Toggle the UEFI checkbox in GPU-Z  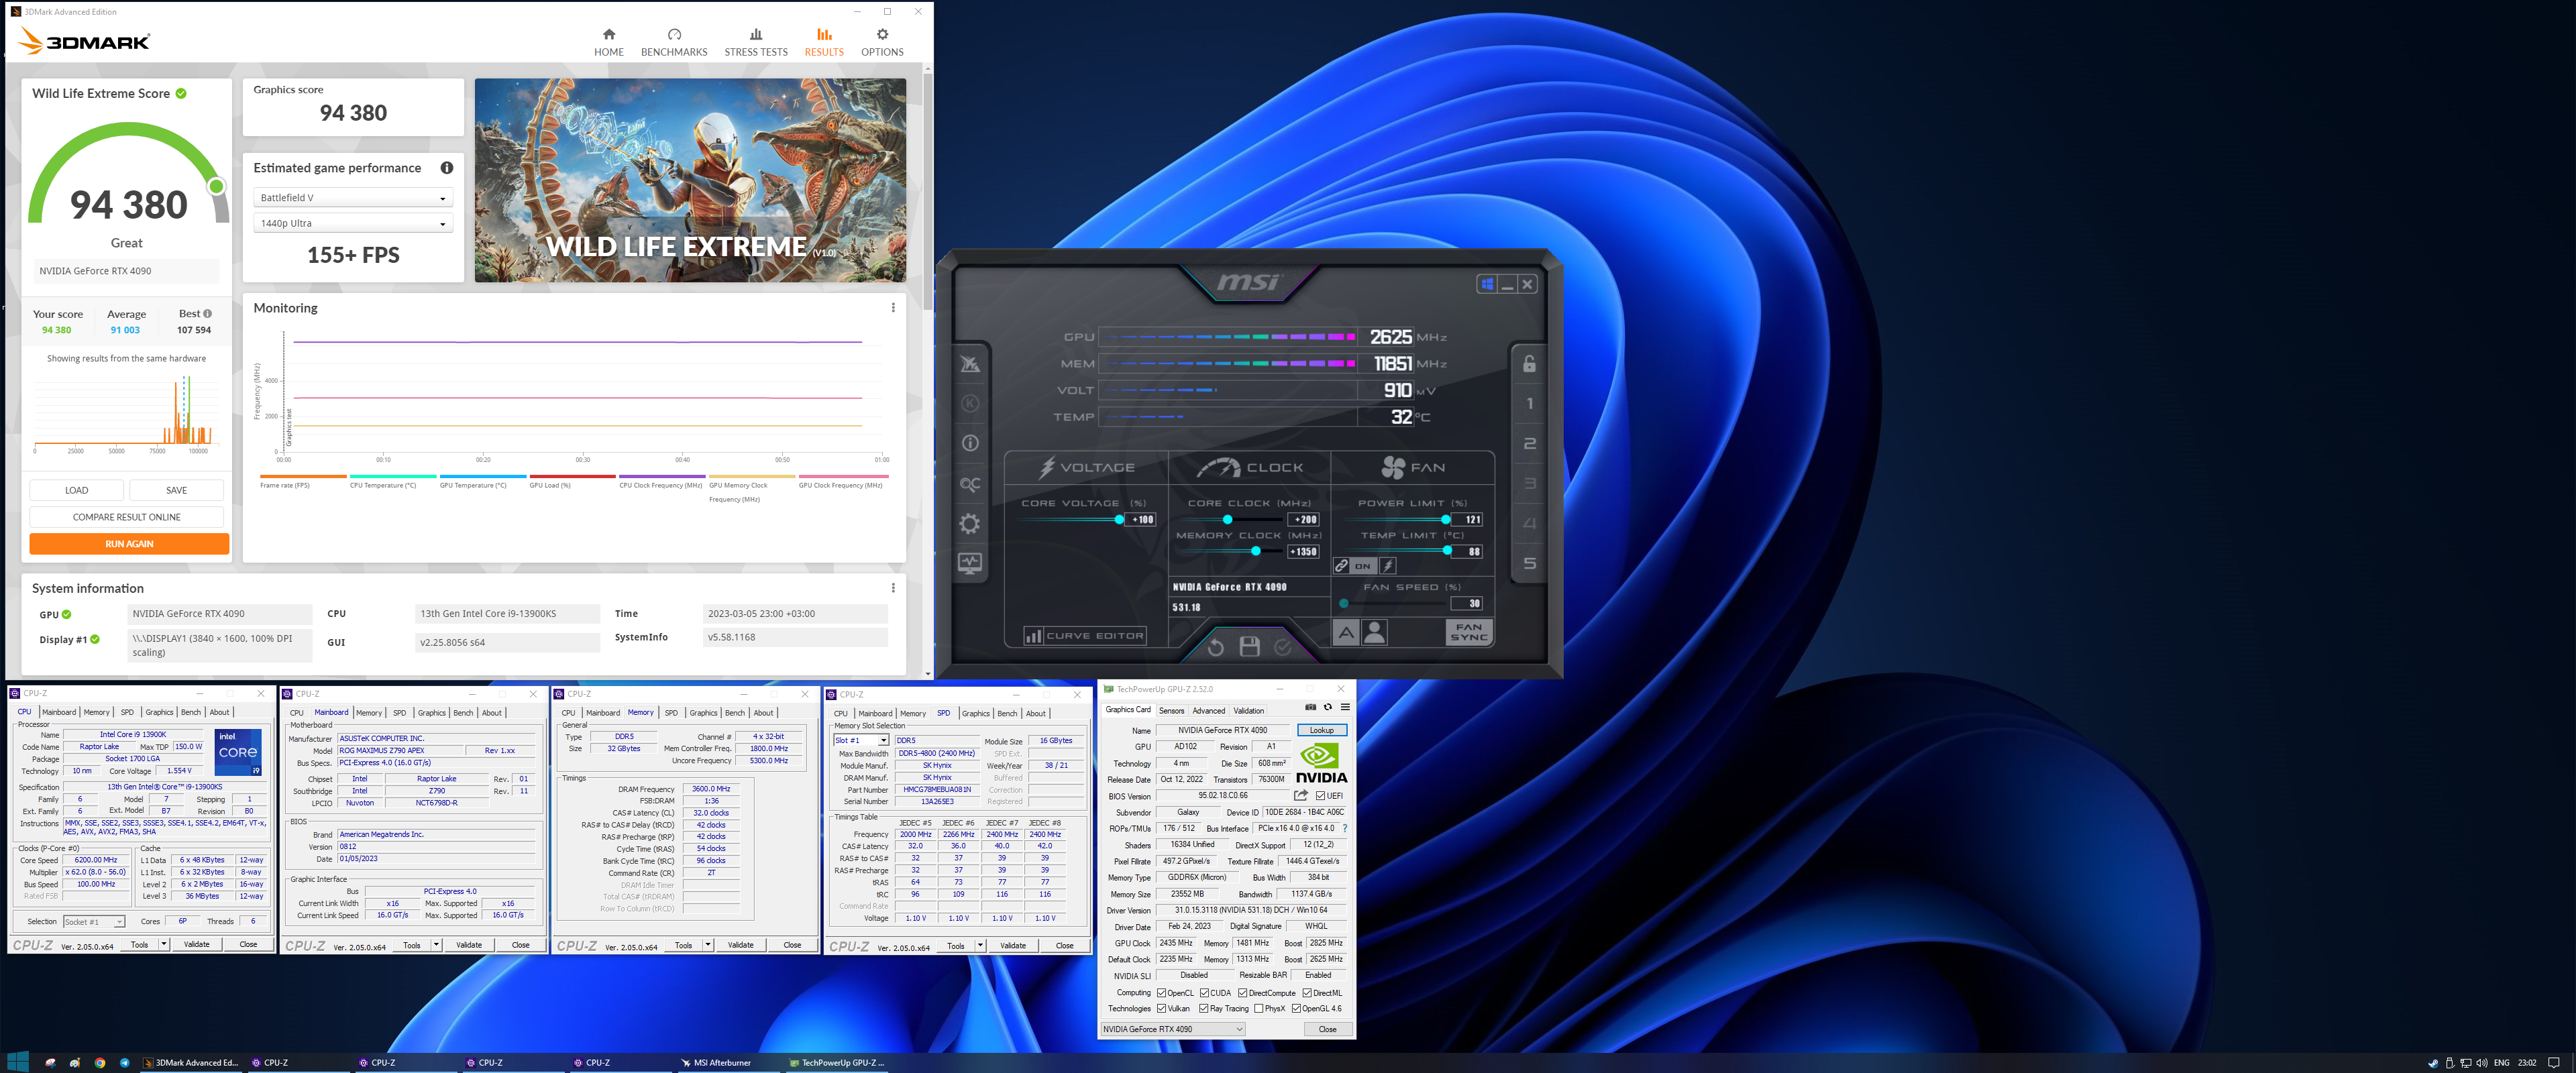(1321, 796)
